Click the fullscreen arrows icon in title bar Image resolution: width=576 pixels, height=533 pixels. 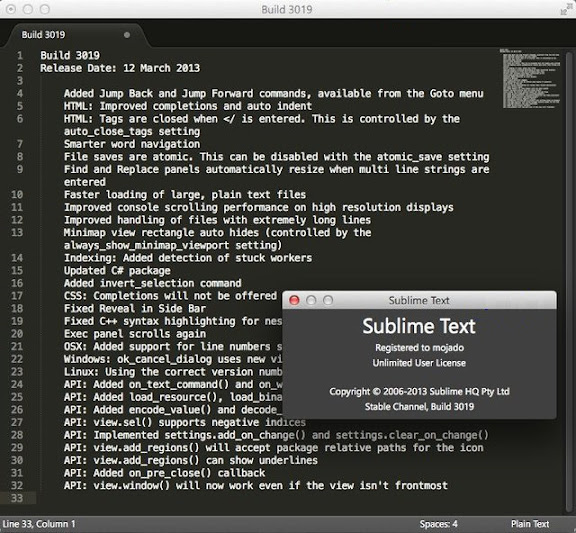pyautogui.click(x=566, y=10)
